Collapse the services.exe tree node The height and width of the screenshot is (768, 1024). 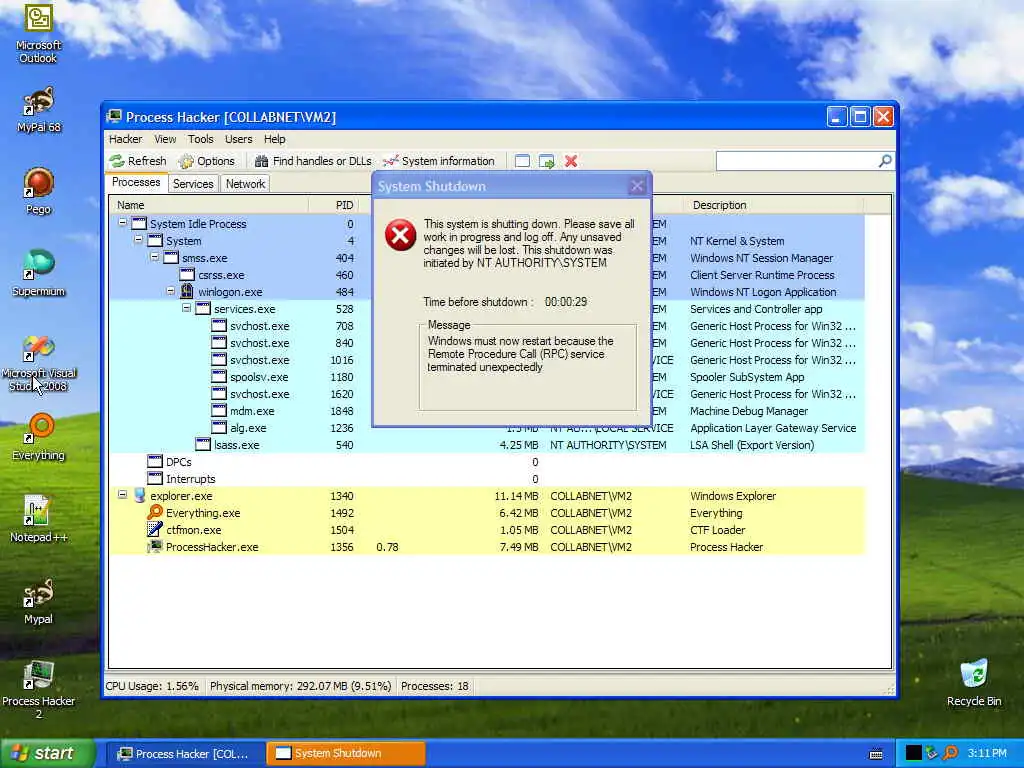click(x=186, y=308)
